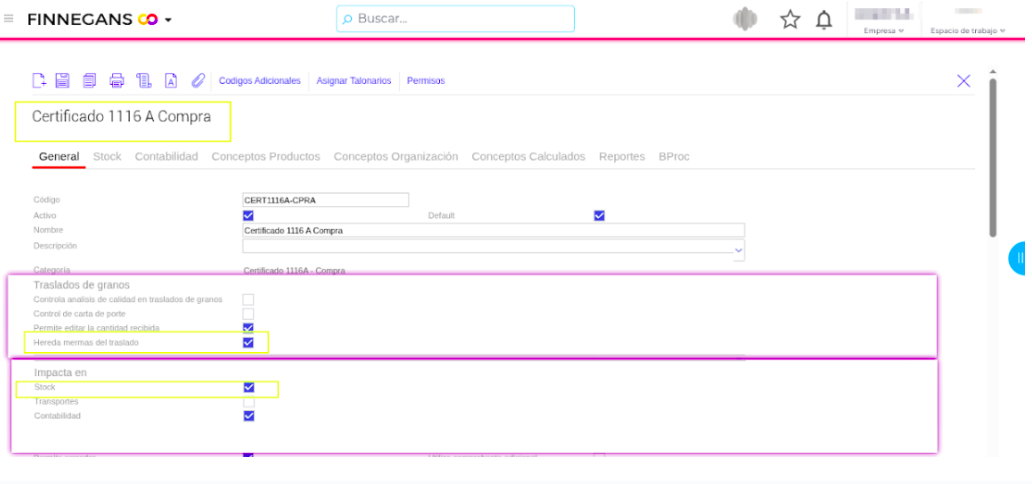The width and height of the screenshot is (1032, 484).
Task: Toggle Impacta en Contabilidad checkbox
Action: point(249,416)
